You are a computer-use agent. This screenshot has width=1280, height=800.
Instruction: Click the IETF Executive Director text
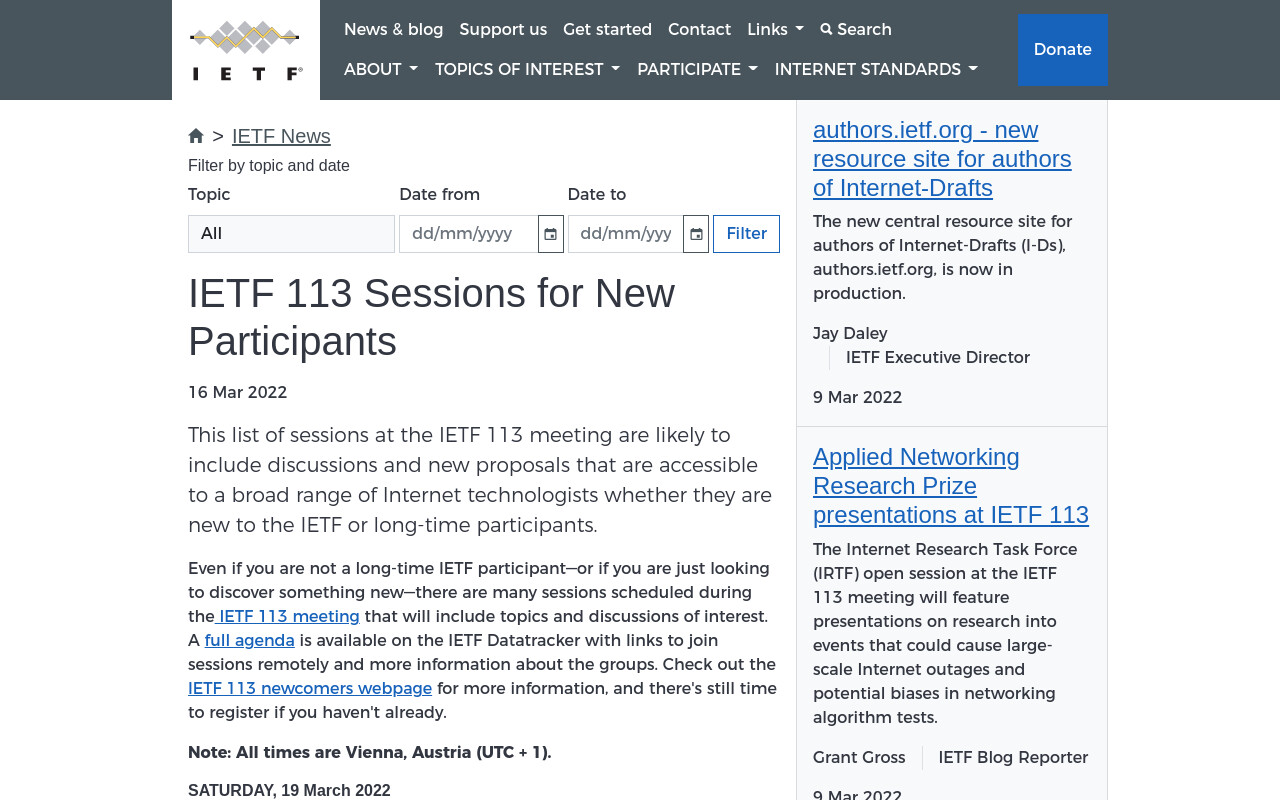point(938,358)
